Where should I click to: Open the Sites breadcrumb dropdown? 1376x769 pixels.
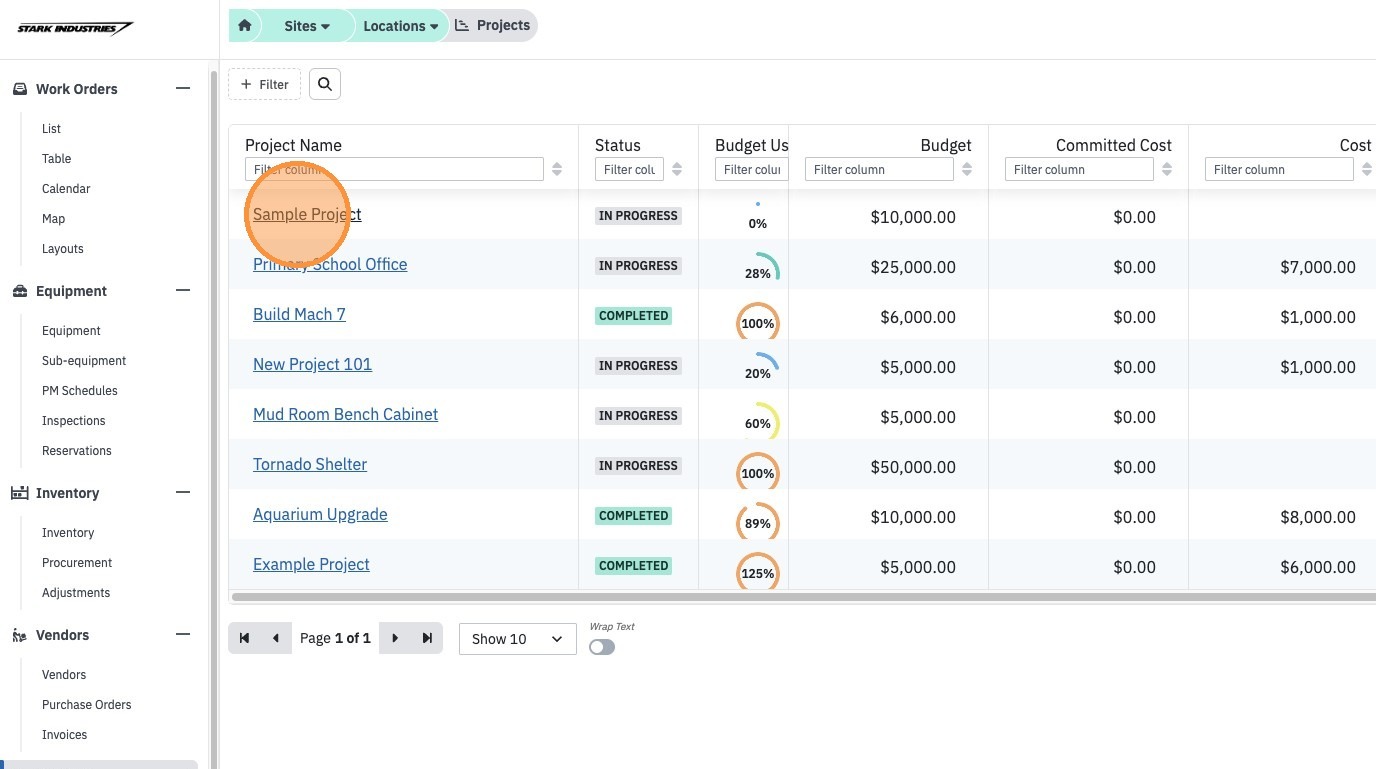coord(307,26)
